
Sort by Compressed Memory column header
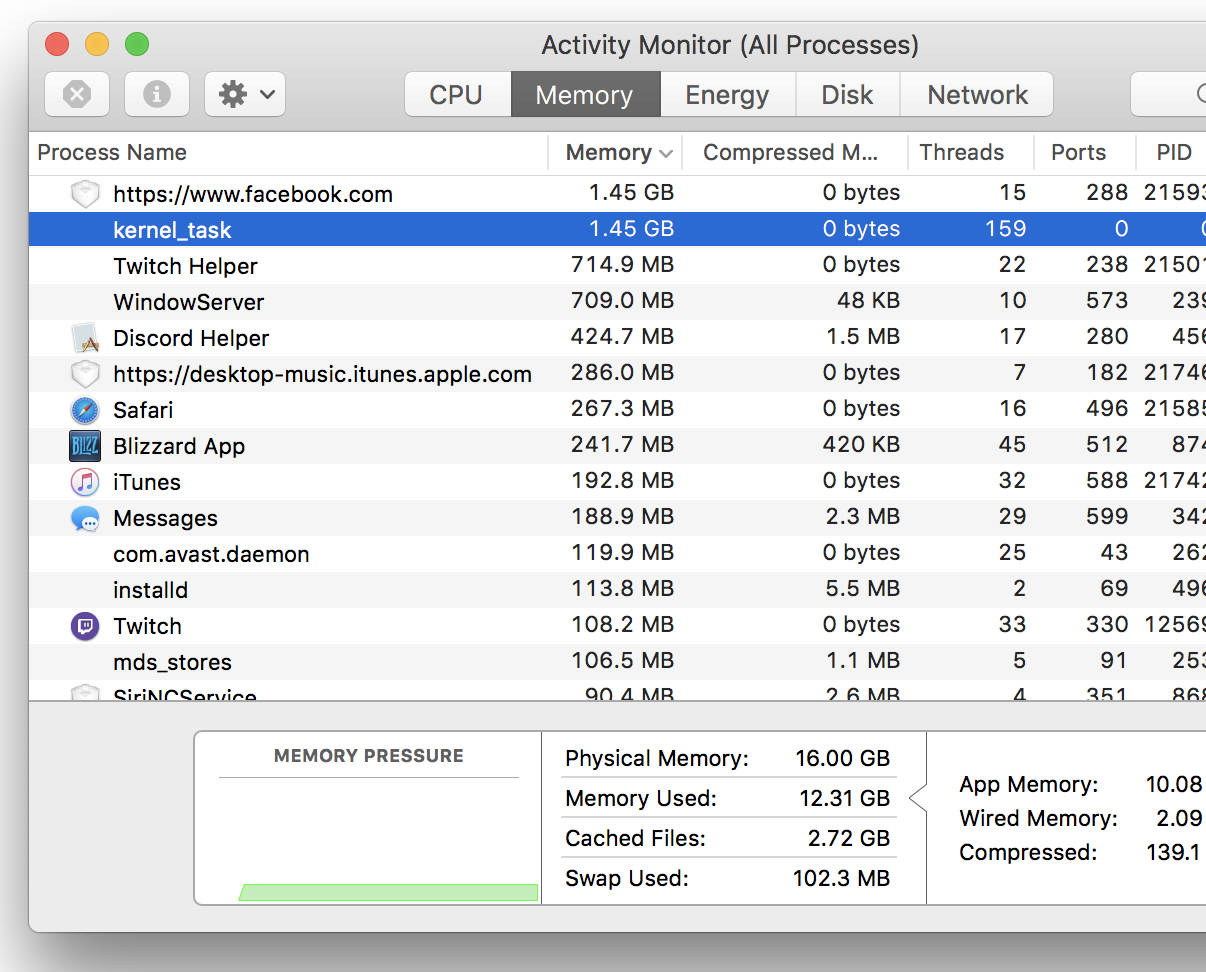coord(794,153)
